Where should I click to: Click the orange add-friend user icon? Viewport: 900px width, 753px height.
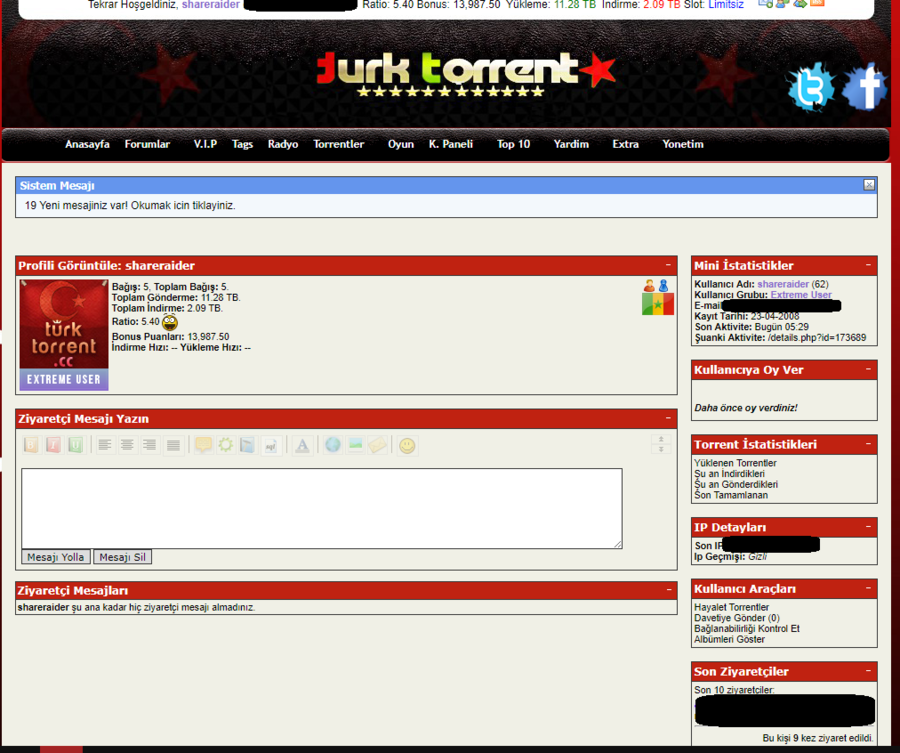pos(649,285)
